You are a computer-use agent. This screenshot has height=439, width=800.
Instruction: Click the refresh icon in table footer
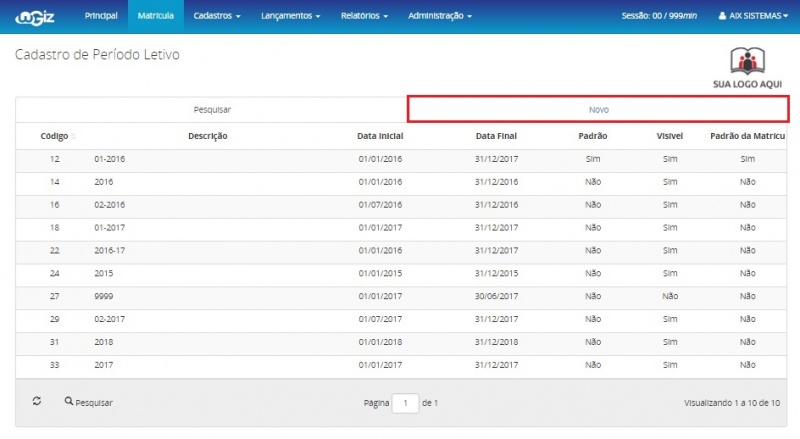(37, 401)
